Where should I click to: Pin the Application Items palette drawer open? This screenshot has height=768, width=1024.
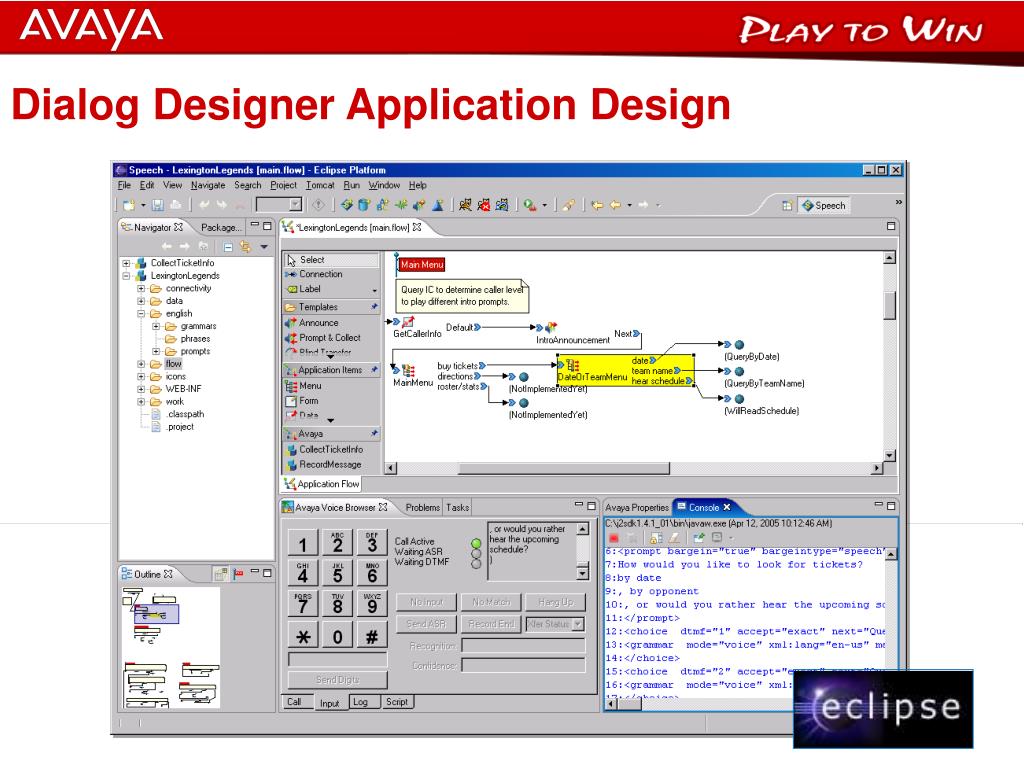374,370
